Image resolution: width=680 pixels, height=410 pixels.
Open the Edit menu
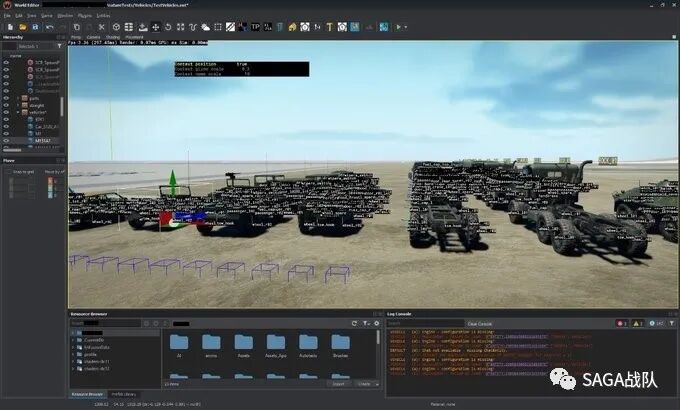tap(19, 16)
